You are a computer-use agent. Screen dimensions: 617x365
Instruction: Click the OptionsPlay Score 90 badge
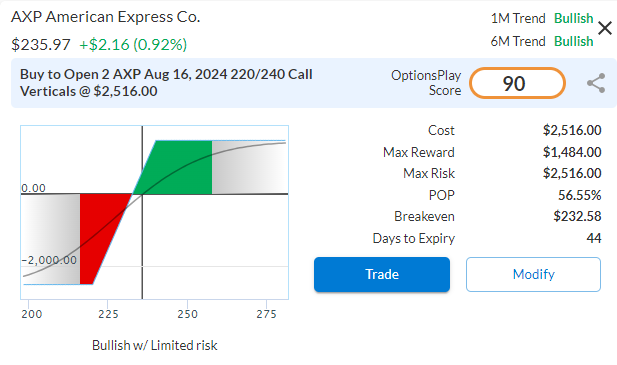(517, 83)
